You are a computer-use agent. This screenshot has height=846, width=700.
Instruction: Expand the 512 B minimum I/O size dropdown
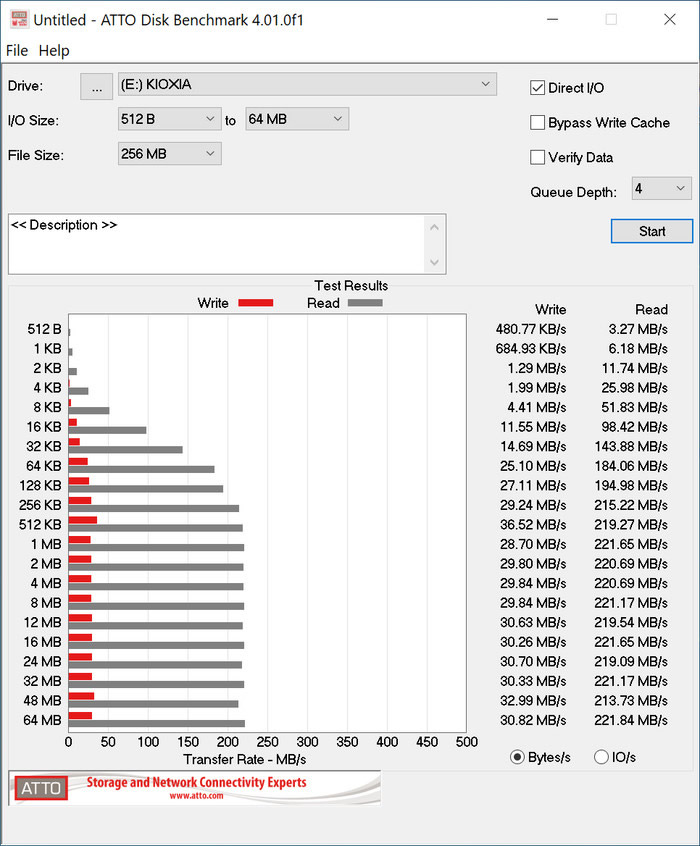[169, 120]
